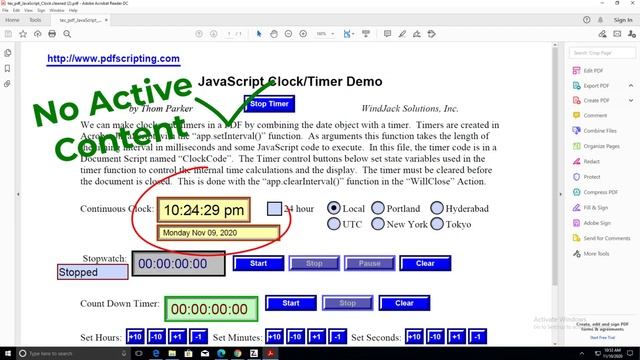Open the zoom percentage dropdown
640x360 pixels.
pyautogui.click(x=333, y=34)
